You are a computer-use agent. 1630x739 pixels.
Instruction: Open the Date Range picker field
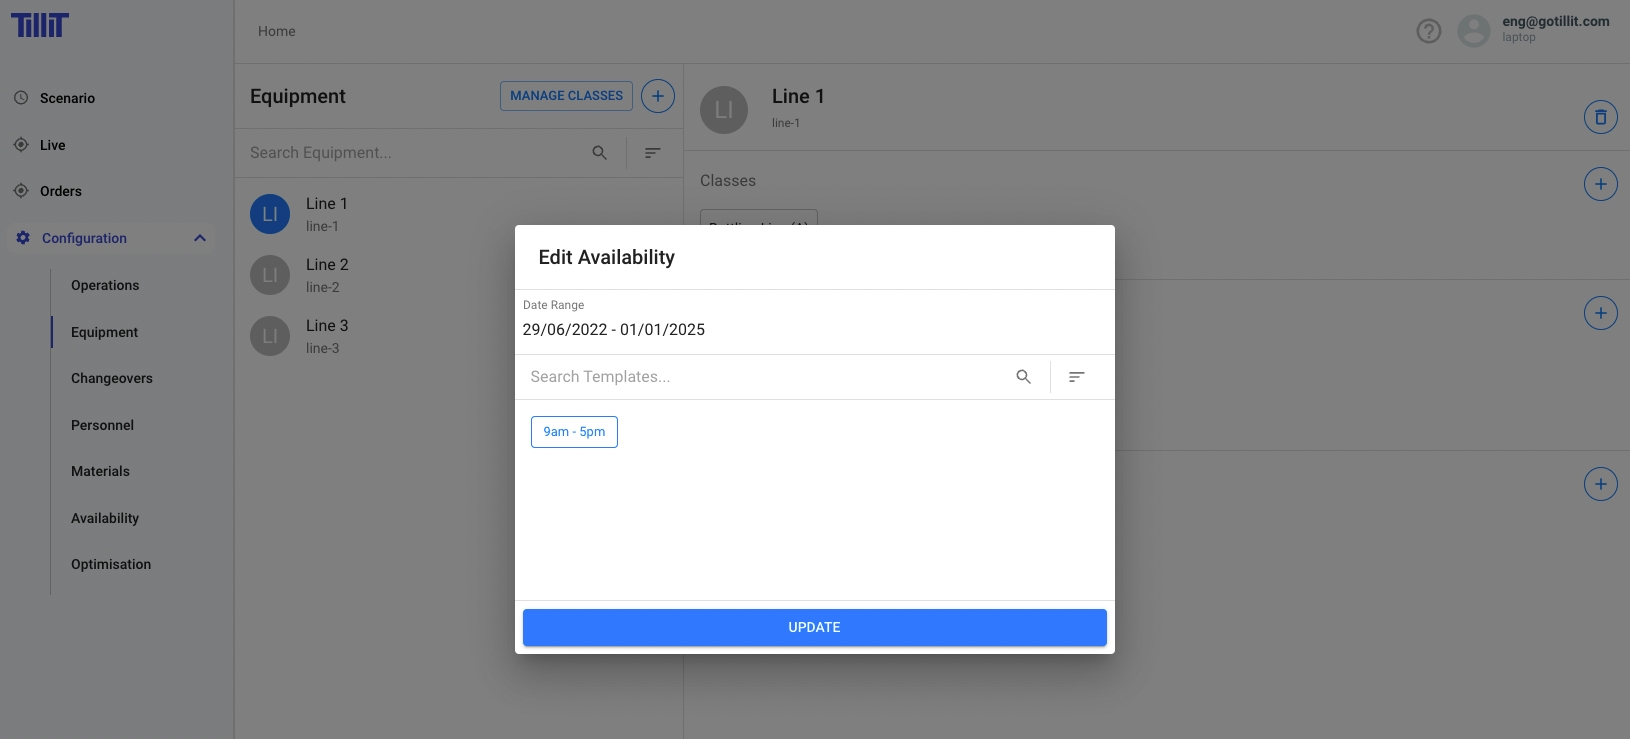tap(613, 330)
